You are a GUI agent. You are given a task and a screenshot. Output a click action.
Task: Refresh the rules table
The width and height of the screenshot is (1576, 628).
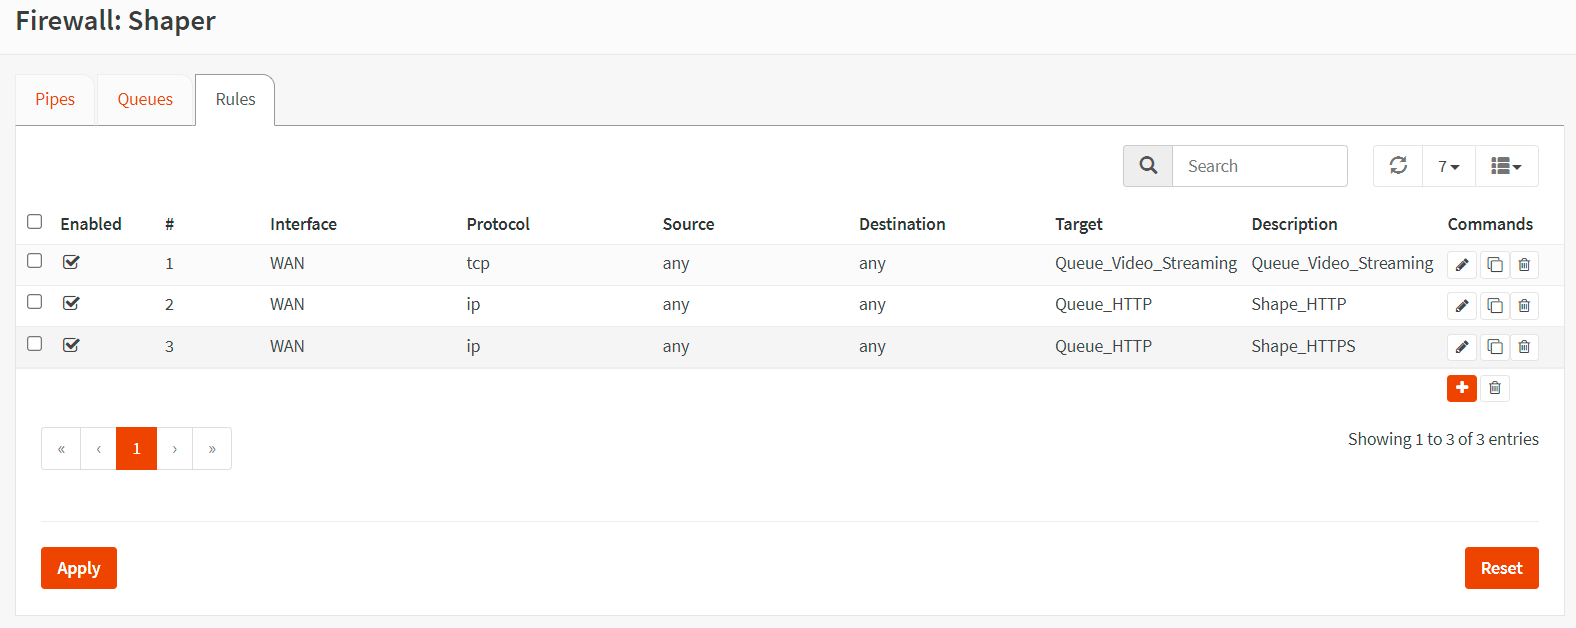click(x=1398, y=166)
